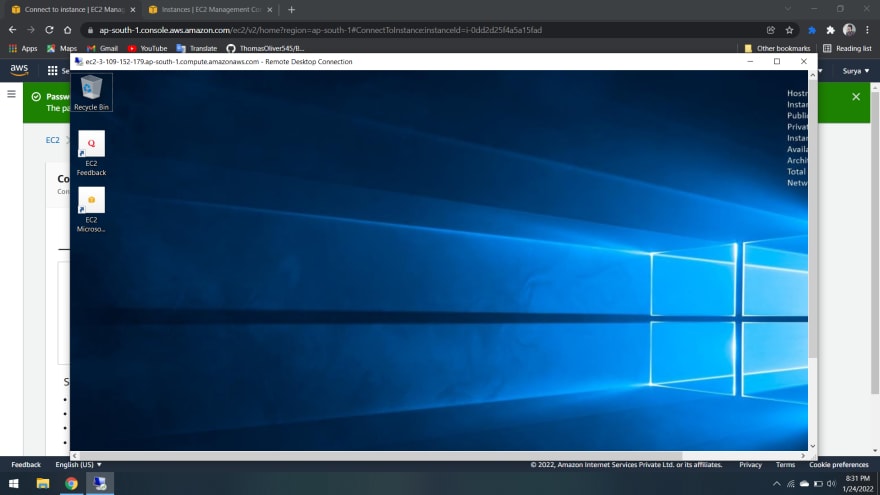Screen dimensions: 880x495
Task: Close the Remote Desktop Connection window
Action: [x=804, y=61]
